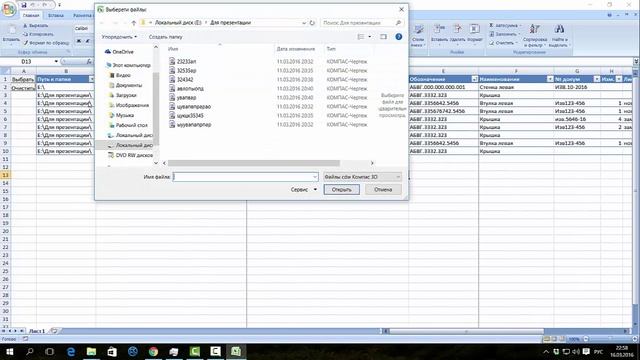This screenshot has height=360, width=640.
Task: Open filter dropdown on Наименование header
Action: tap(550, 79)
